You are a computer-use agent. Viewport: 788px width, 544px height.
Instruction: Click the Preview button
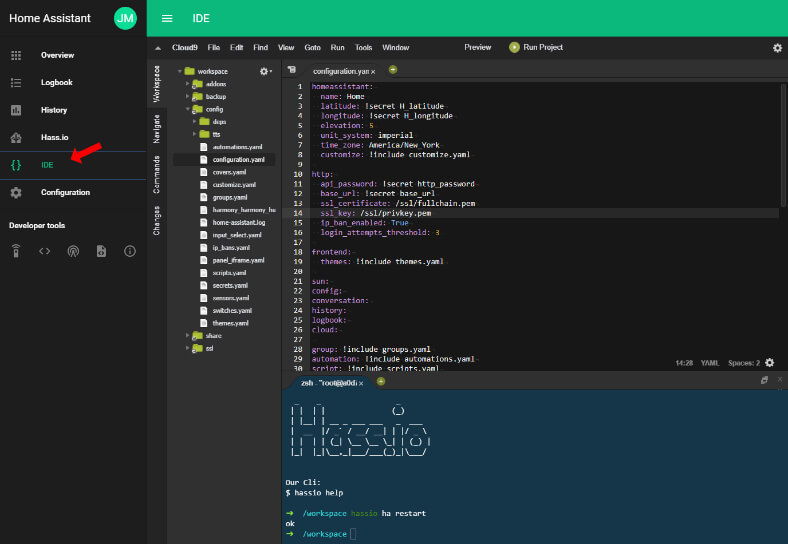coord(477,47)
